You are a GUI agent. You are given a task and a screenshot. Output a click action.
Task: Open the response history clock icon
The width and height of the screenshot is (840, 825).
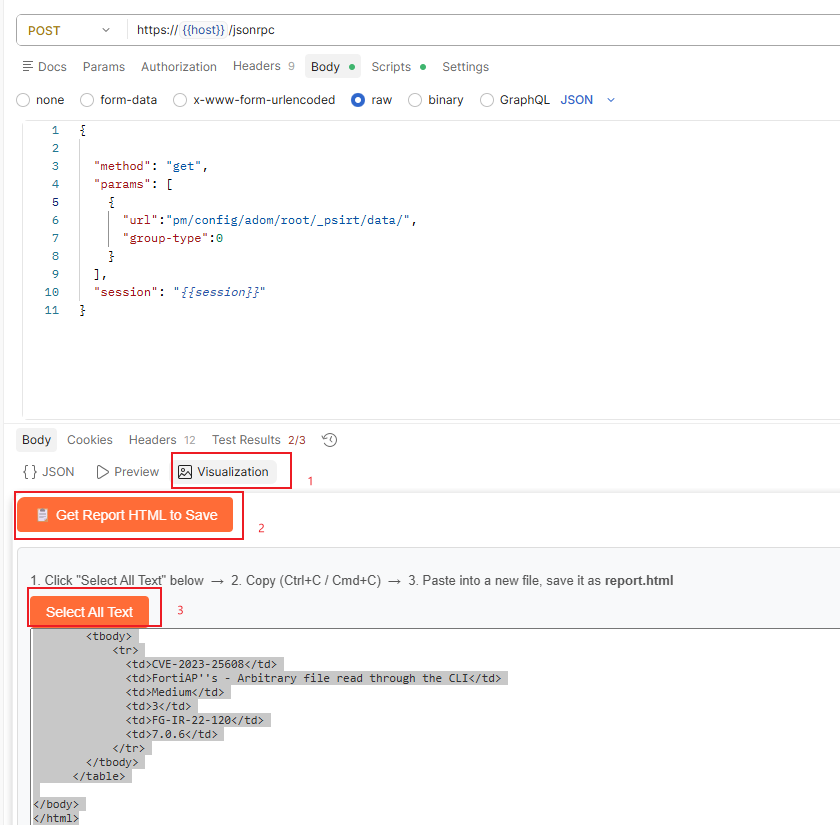pos(329,440)
